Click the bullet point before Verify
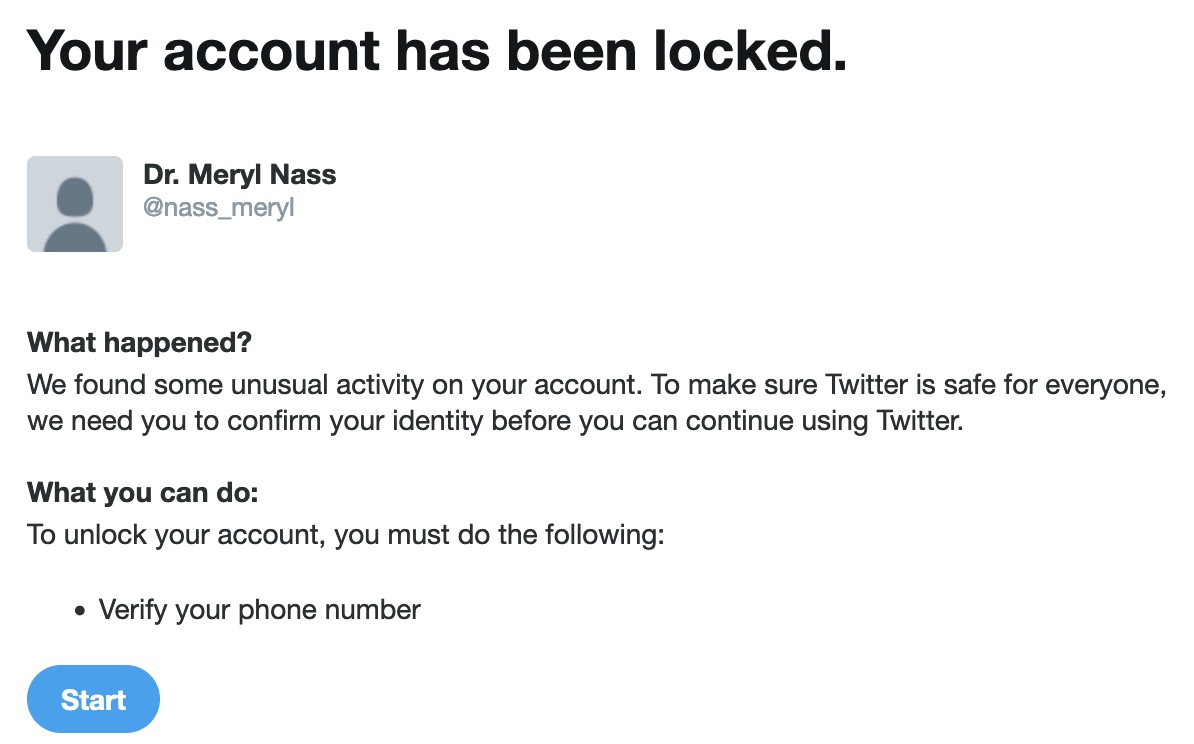The image size is (1194, 744). pyautogui.click(x=79, y=610)
